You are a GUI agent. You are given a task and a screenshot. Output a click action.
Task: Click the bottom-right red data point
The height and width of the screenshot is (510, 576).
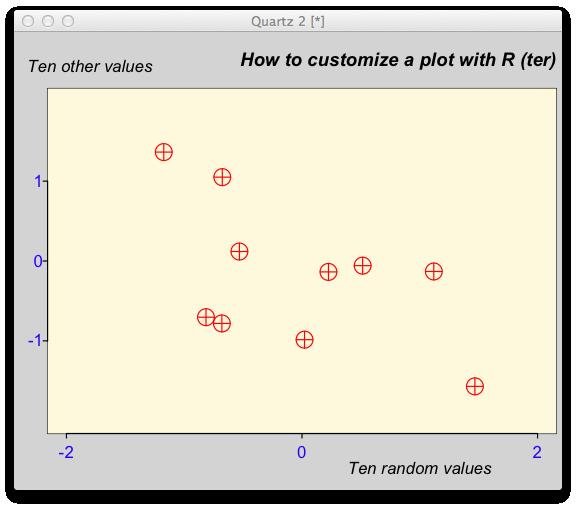(x=475, y=387)
